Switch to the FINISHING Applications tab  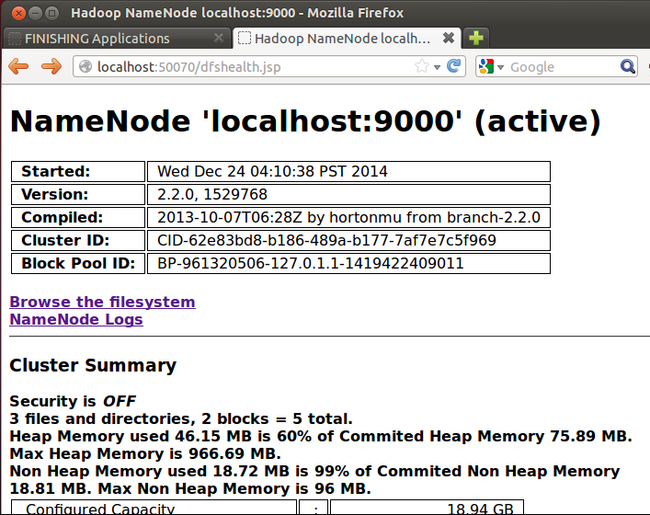[116, 39]
